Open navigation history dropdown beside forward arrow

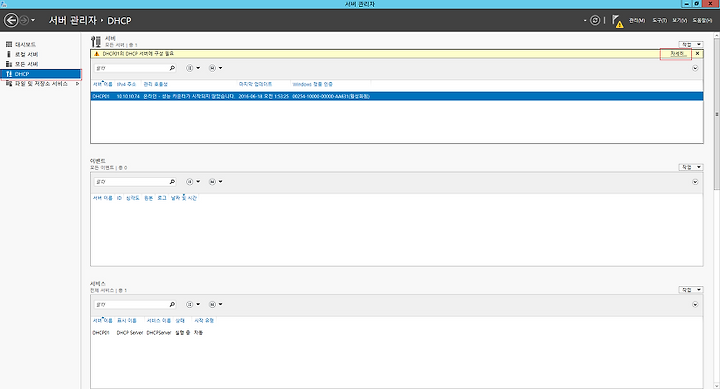[33, 21]
